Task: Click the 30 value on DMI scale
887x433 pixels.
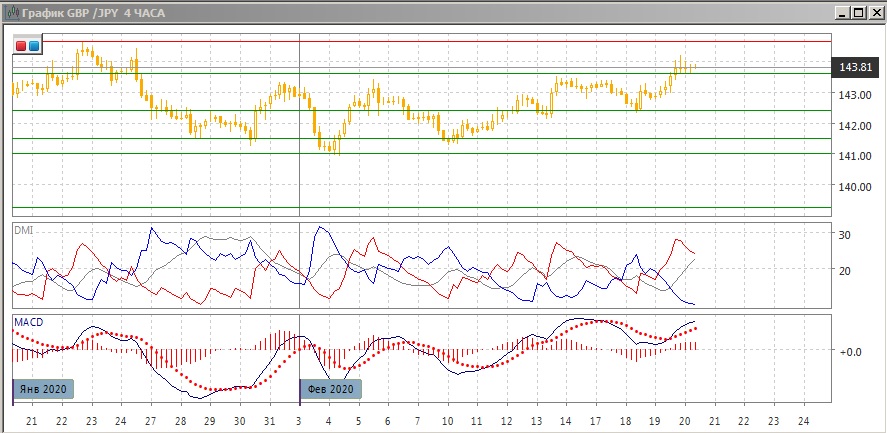Action: (x=844, y=234)
